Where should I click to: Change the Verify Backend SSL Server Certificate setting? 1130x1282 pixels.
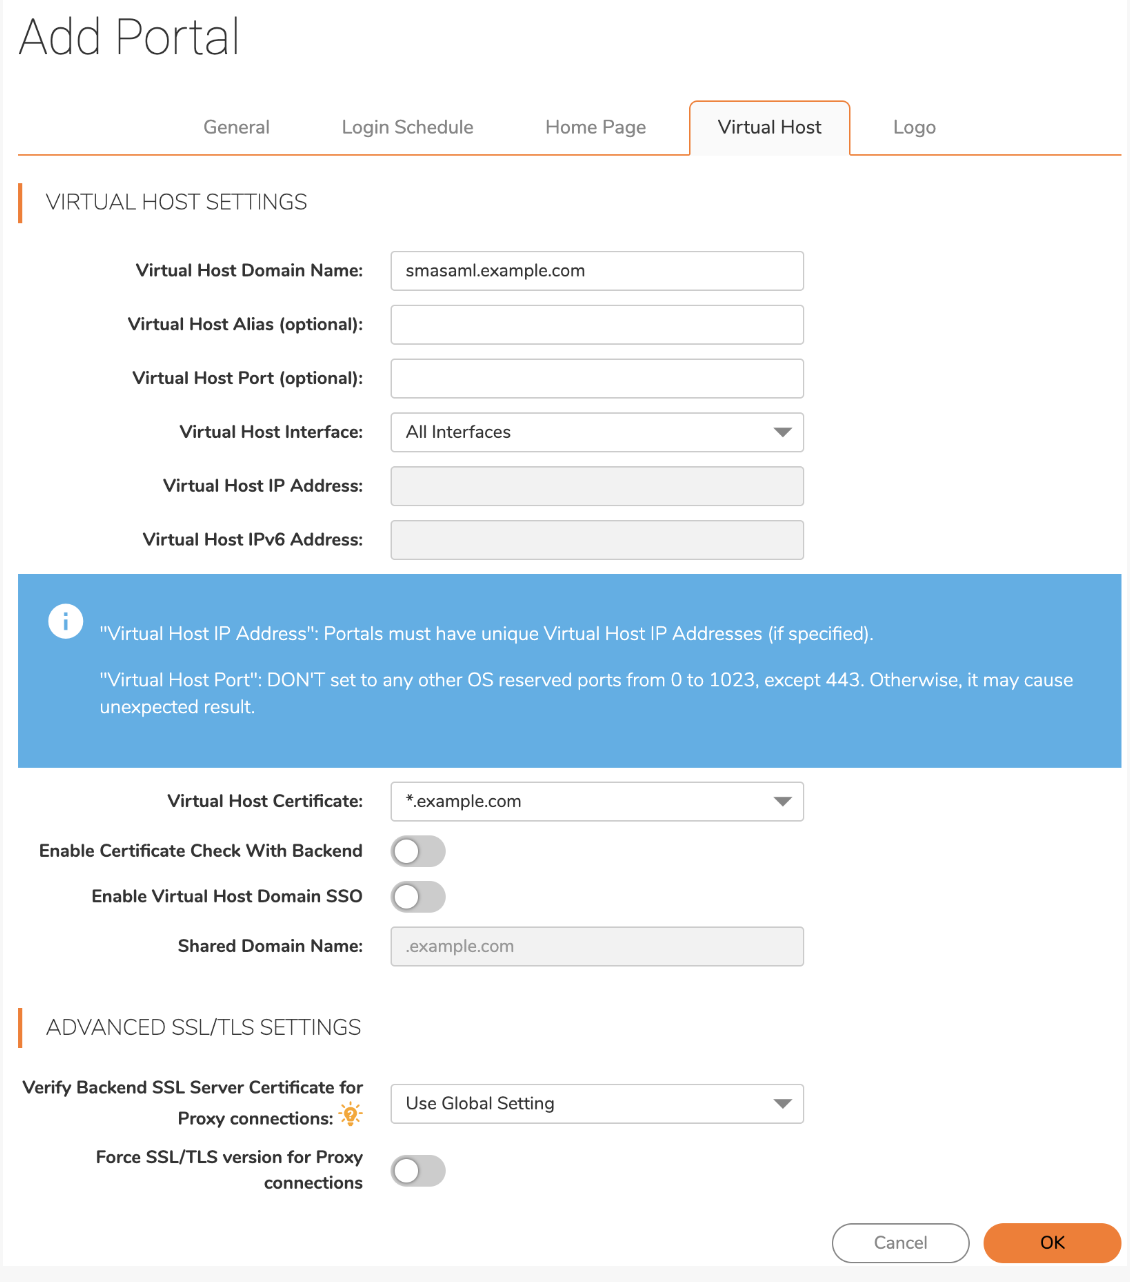[597, 1103]
